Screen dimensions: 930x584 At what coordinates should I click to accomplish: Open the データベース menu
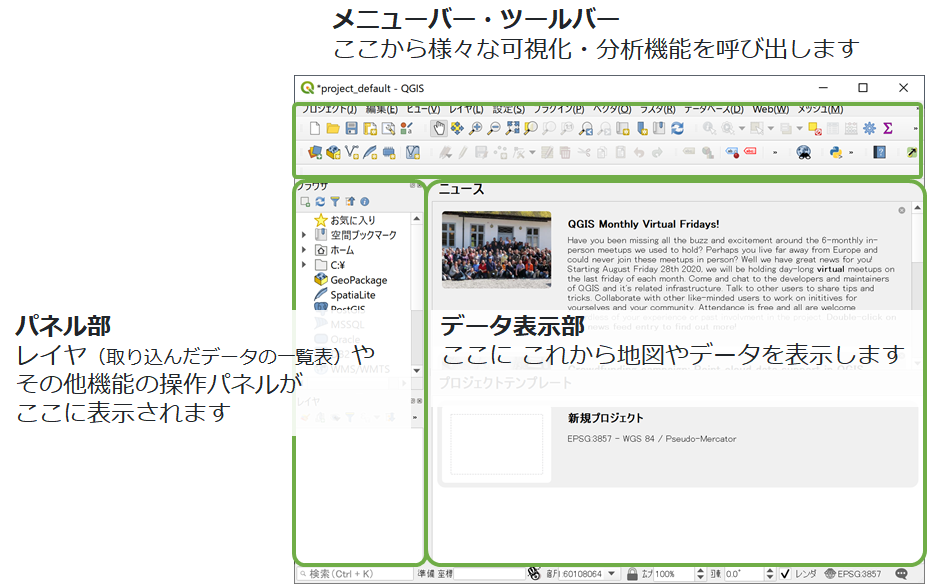pyautogui.click(x=714, y=109)
